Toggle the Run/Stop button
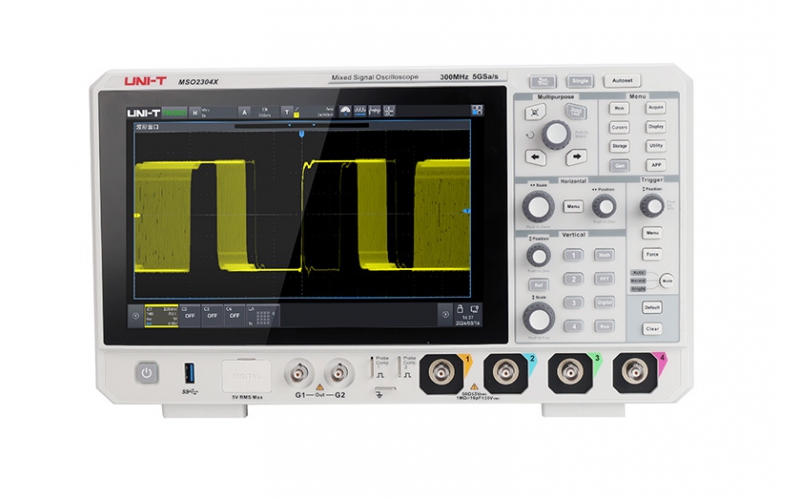Image resolution: width=800 pixels, height=500 pixels. [x=542, y=81]
